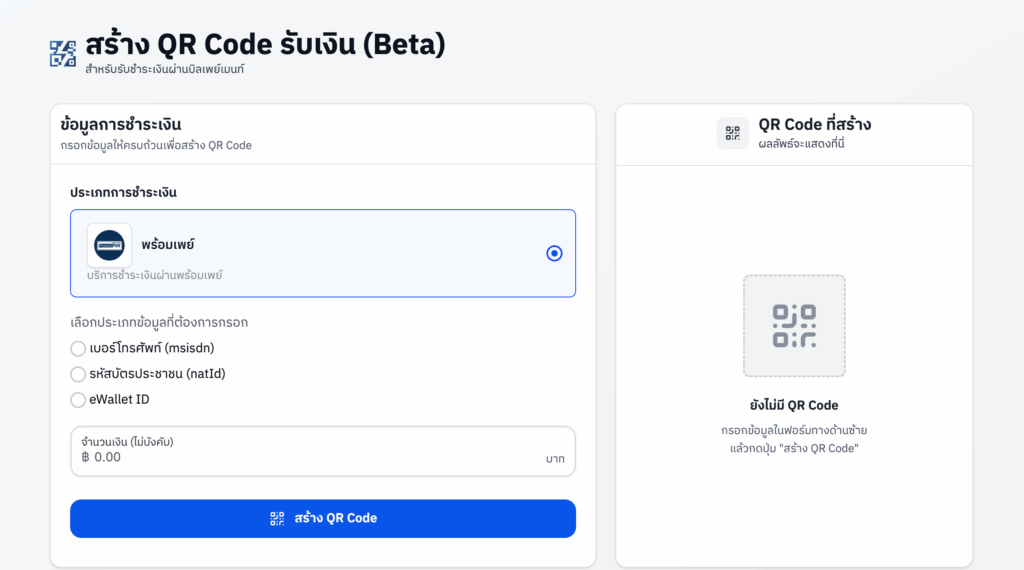The width and height of the screenshot is (1024, 570).
Task: Click the QR icon in the right panel header
Action: click(x=732, y=133)
